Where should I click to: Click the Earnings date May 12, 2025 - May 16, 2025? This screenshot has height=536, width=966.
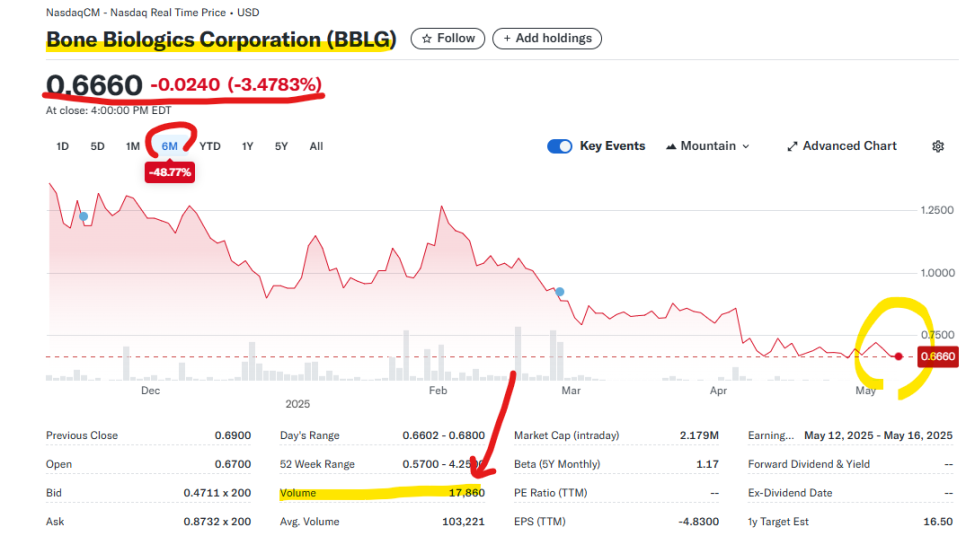(878, 436)
